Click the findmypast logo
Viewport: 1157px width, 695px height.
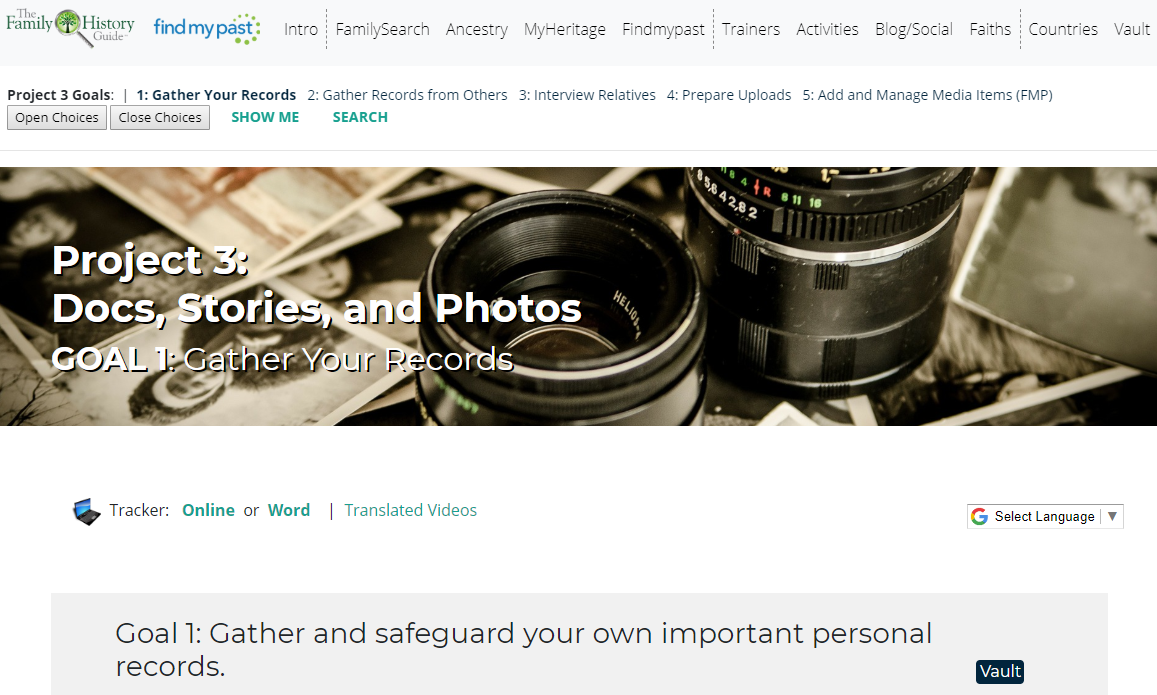pyautogui.click(x=207, y=29)
